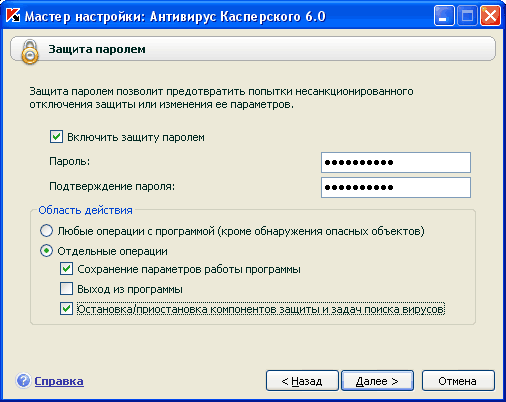Close the Мастер настройки window
This screenshot has height=402, width=506.
click(x=490, y=16)
